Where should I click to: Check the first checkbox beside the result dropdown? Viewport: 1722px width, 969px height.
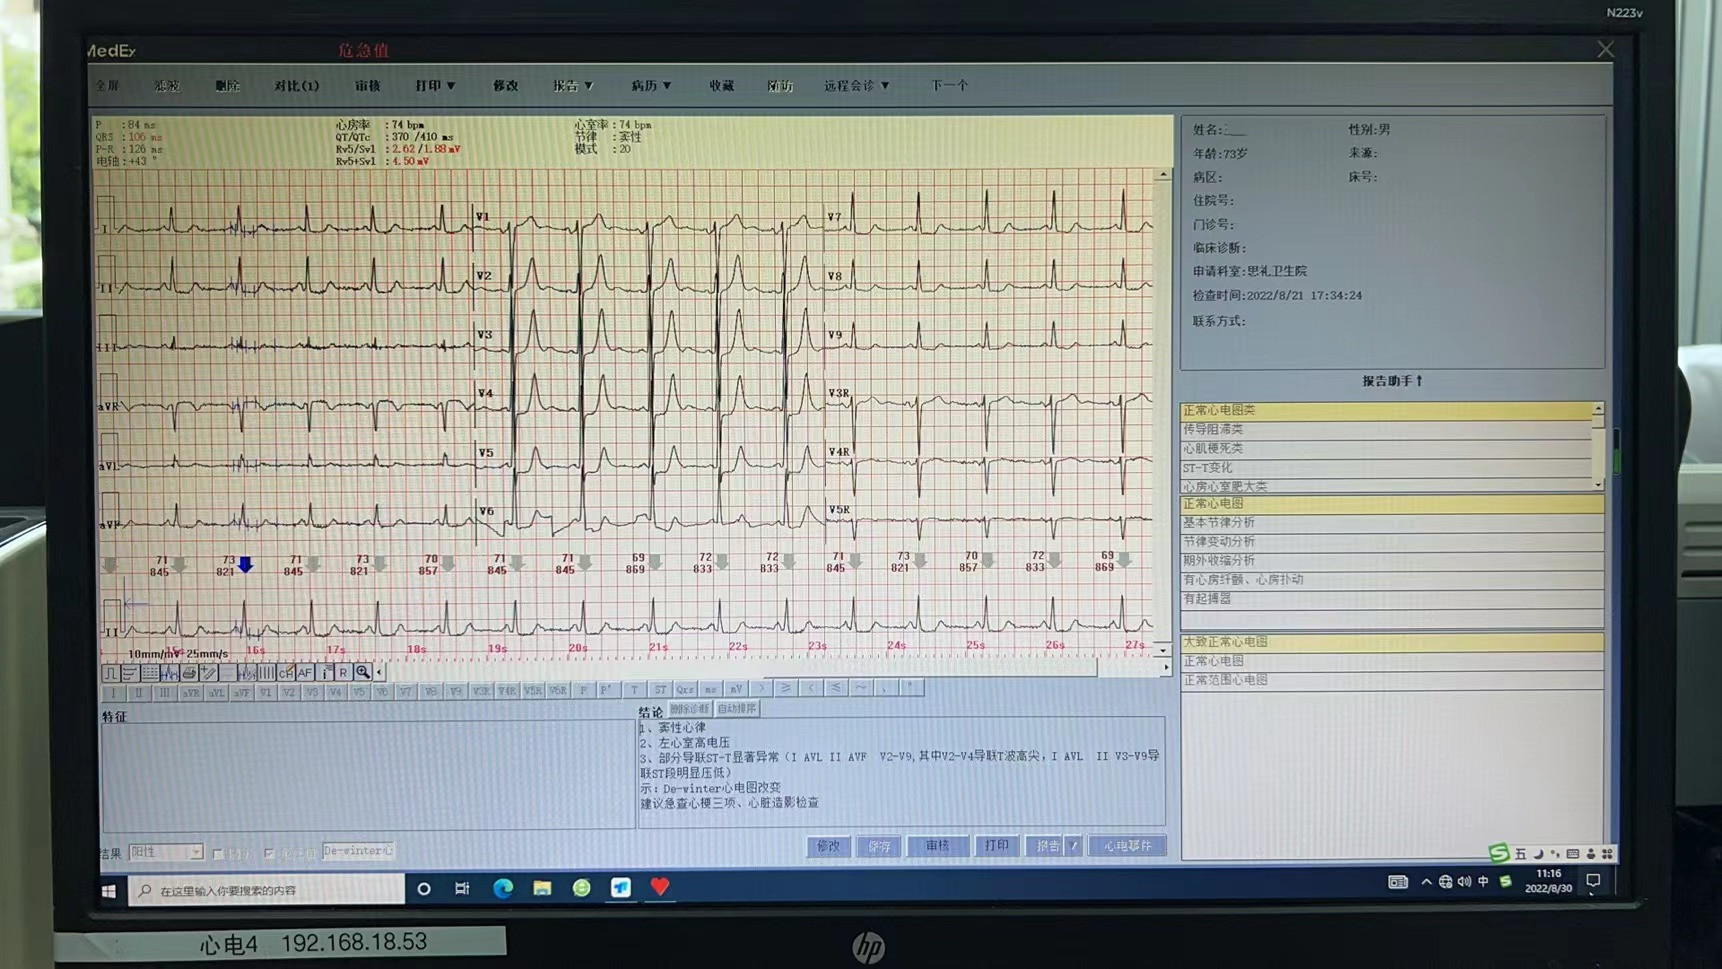pyautogui.click(x=218, y=854)
